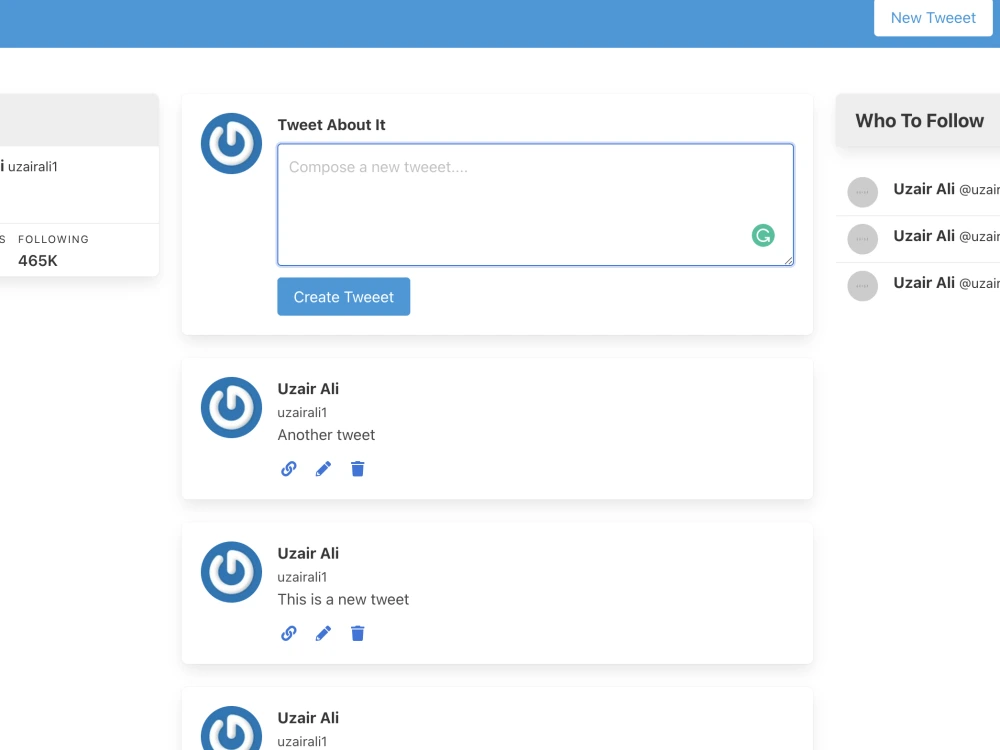Image resolution: width=1000 pixels, height=750 pixels.
Task: Click avatar on This is a new tweet card
Action: pos(232,572)
